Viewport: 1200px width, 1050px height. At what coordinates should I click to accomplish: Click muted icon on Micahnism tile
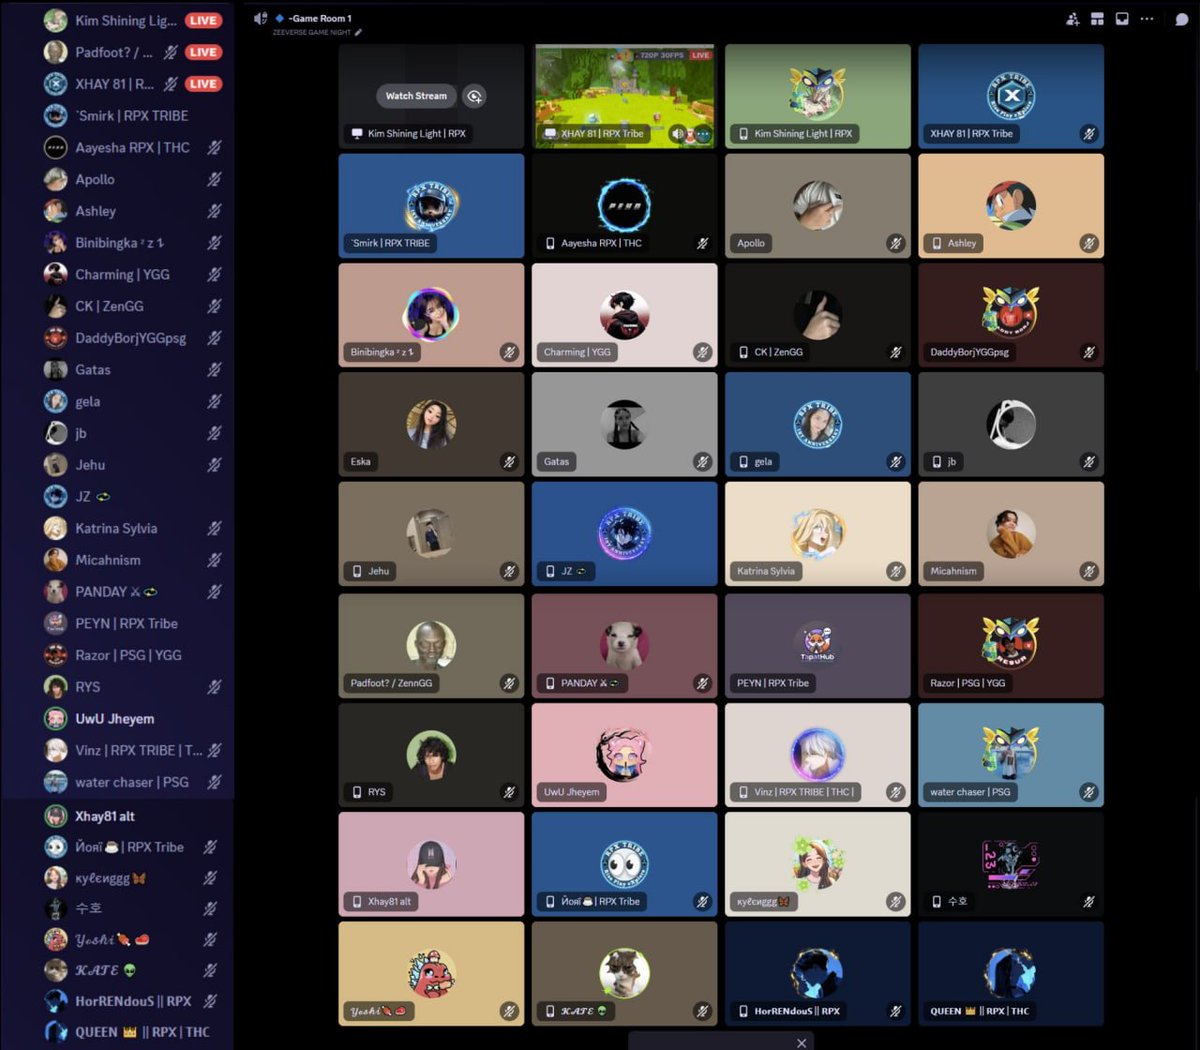[1089, 571]
